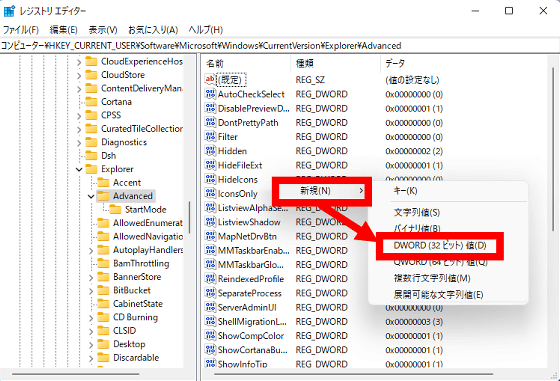Expand the CloudExperienceHost tree node
The height and width of the screenshot is (381, 560).
point(79,62)
